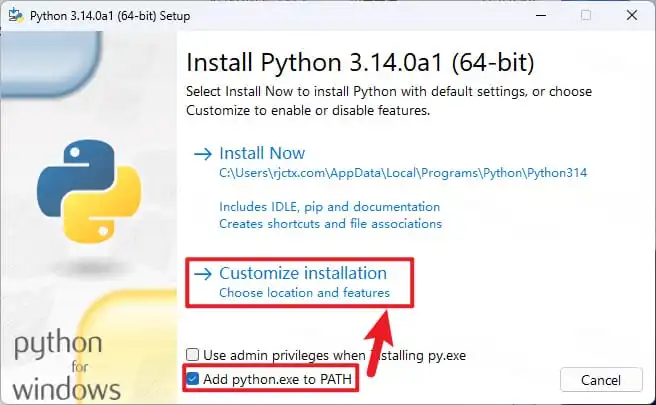Image resolution: width=656 pixels, height=405 pixels.
Task: Uncheck Add python.exe to PATH
Action: 192,379
